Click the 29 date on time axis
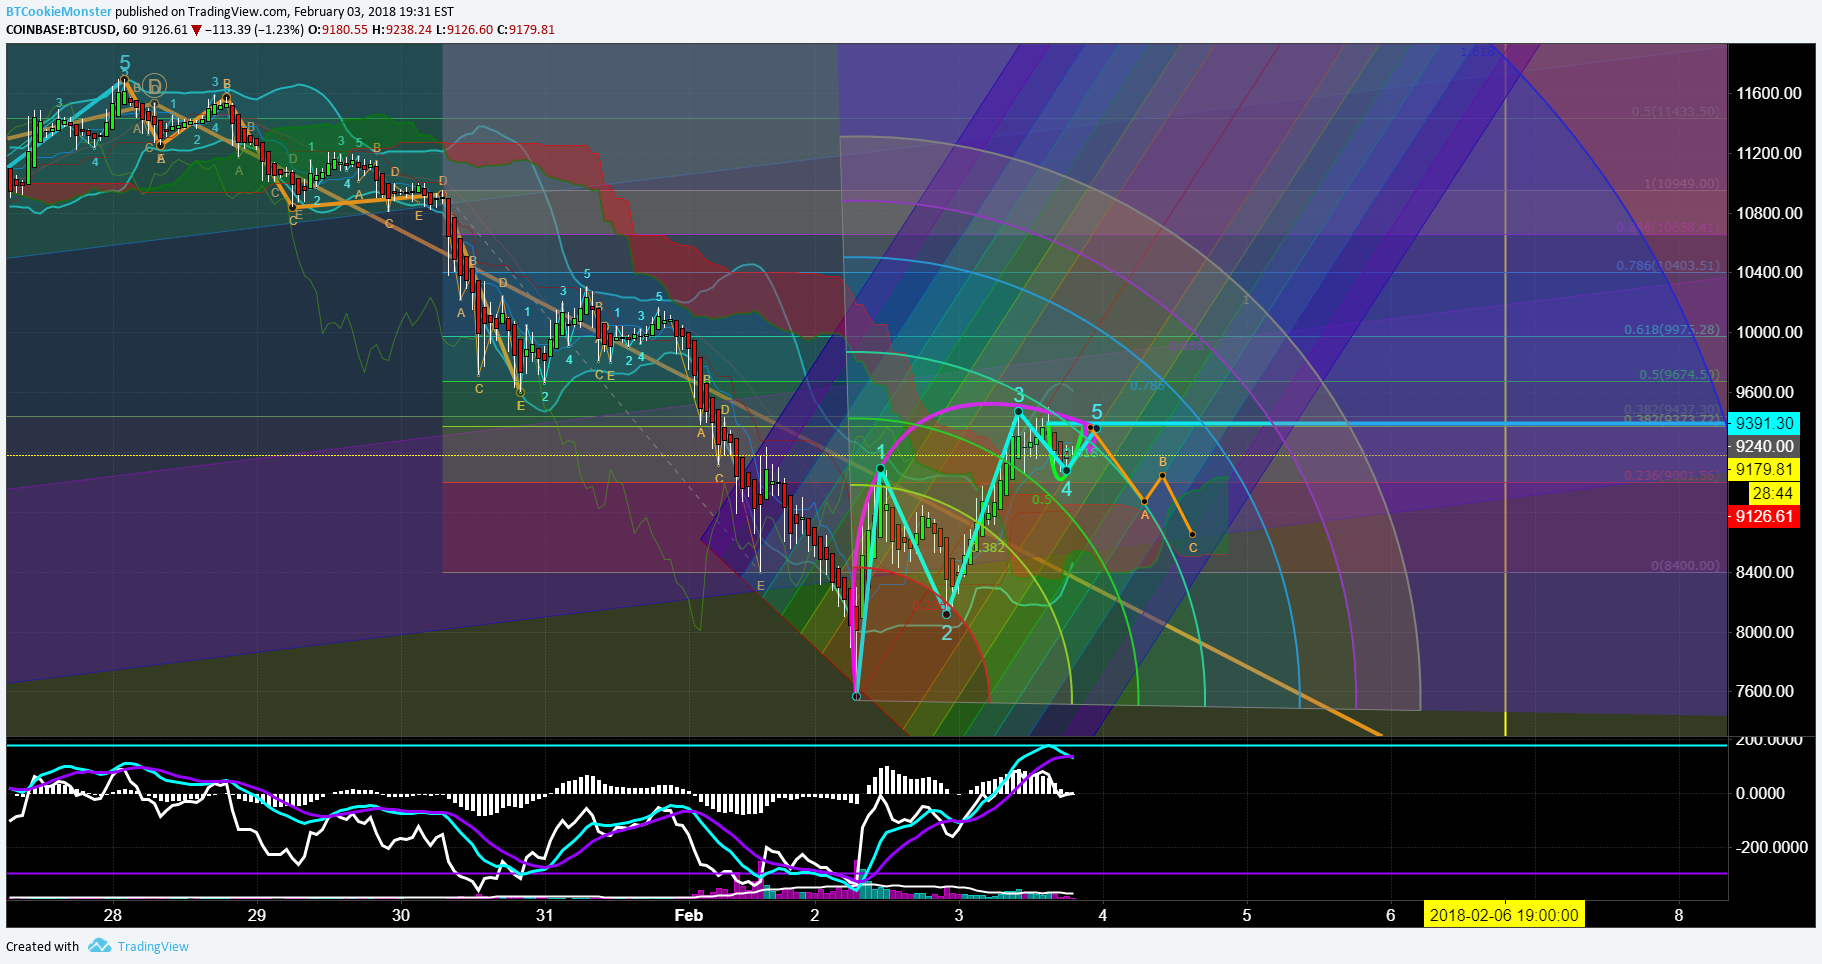 pos(257,915)
